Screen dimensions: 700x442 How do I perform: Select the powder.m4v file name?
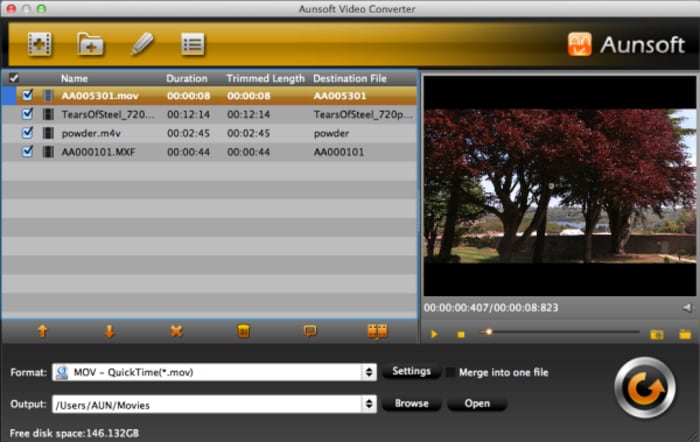click(x=91, y=133)
